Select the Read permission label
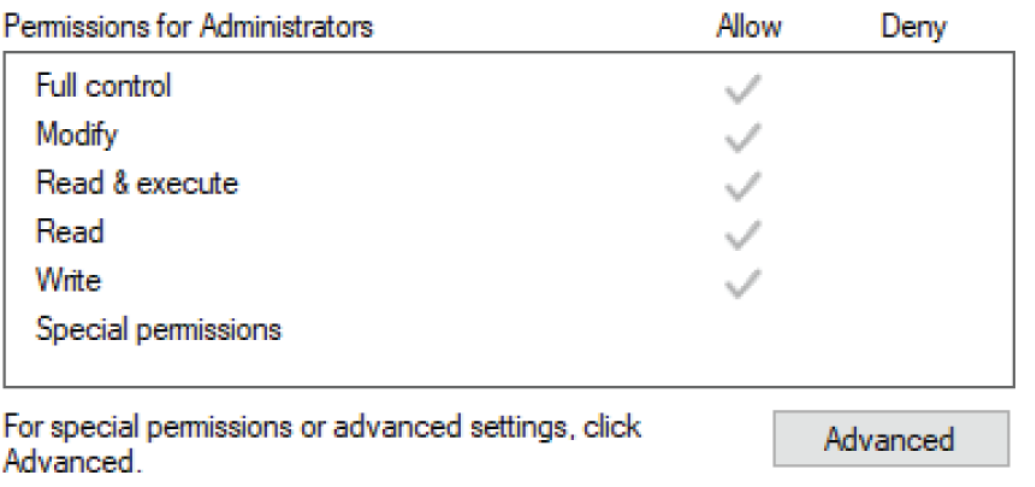 pyautogui.click(x=69, y=232)
